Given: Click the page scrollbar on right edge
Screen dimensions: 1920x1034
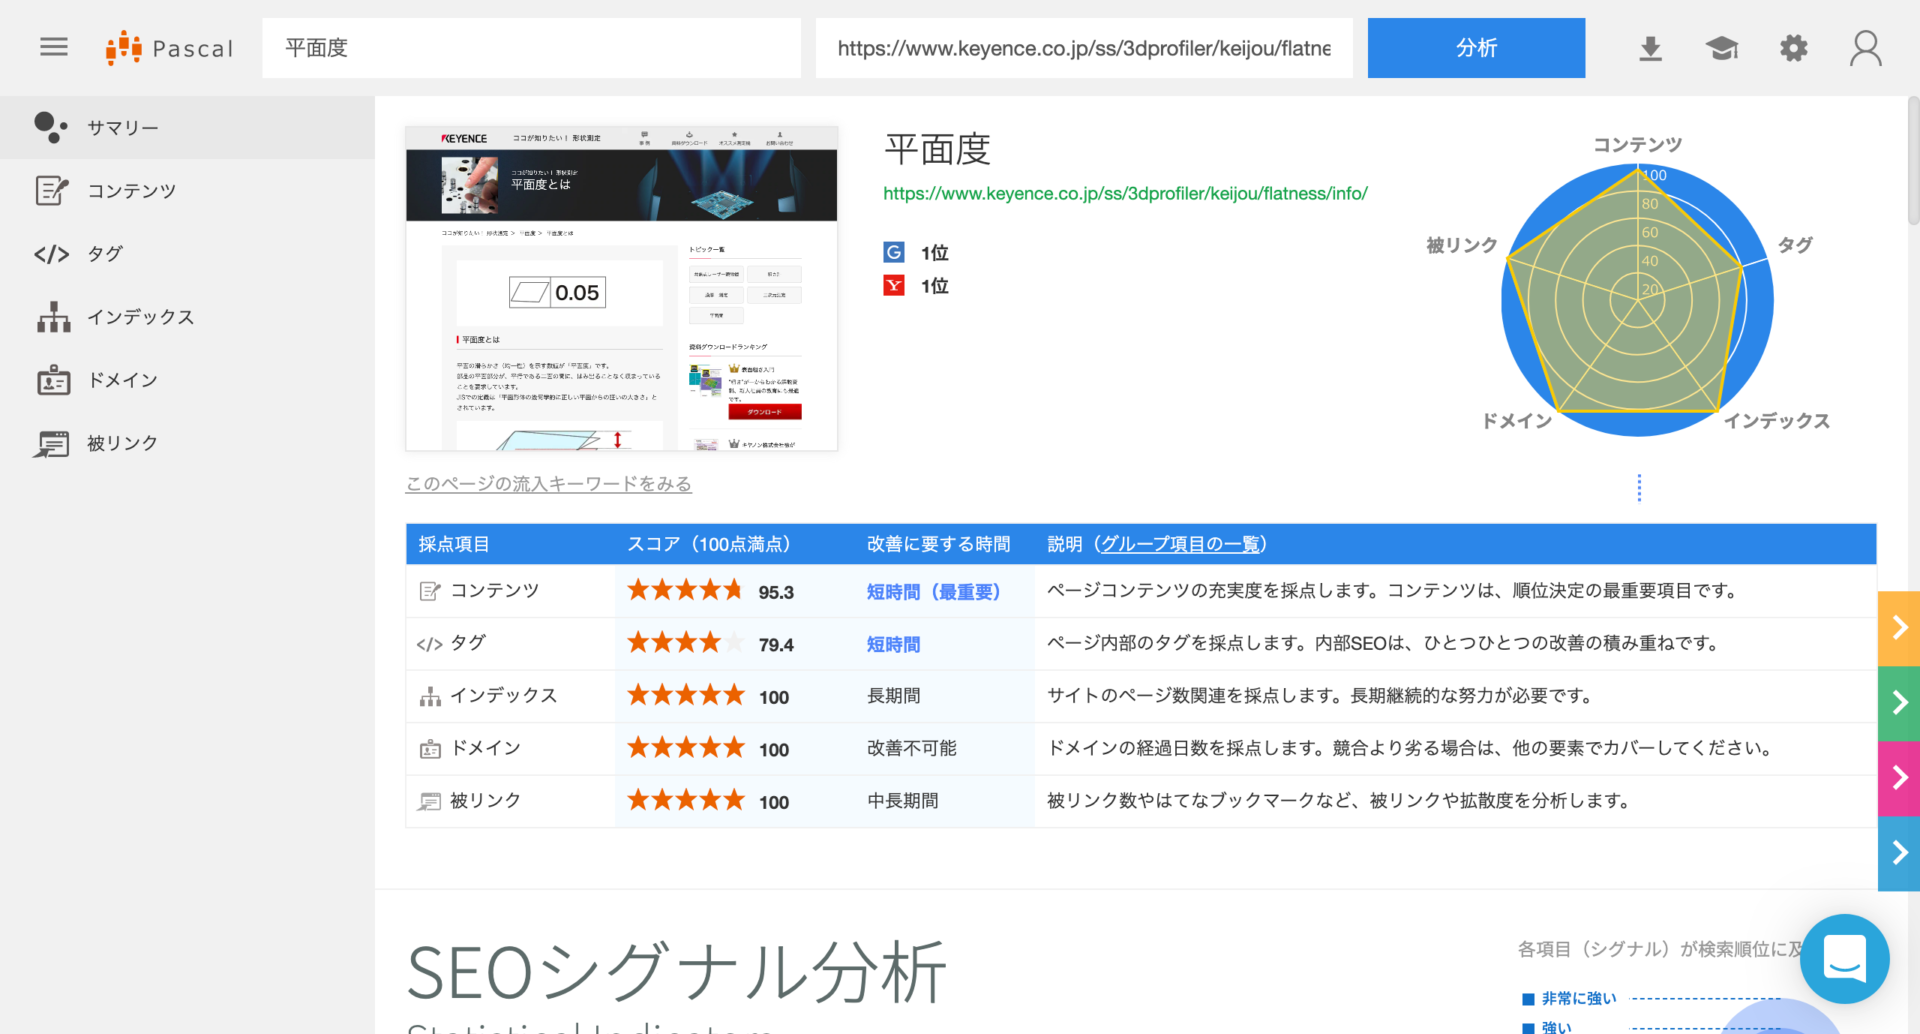Looking at the screenshot, I should click(x=1913, y=160).
